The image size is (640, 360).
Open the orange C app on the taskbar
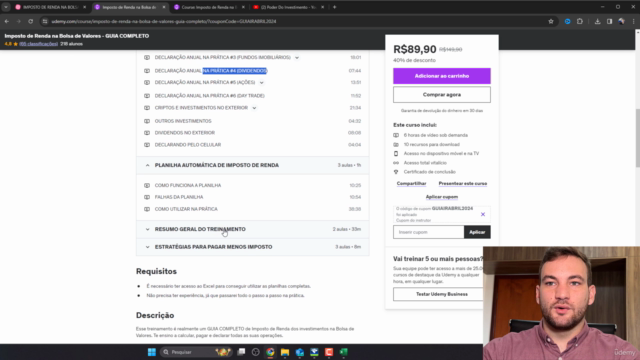(x=329, y=352)
